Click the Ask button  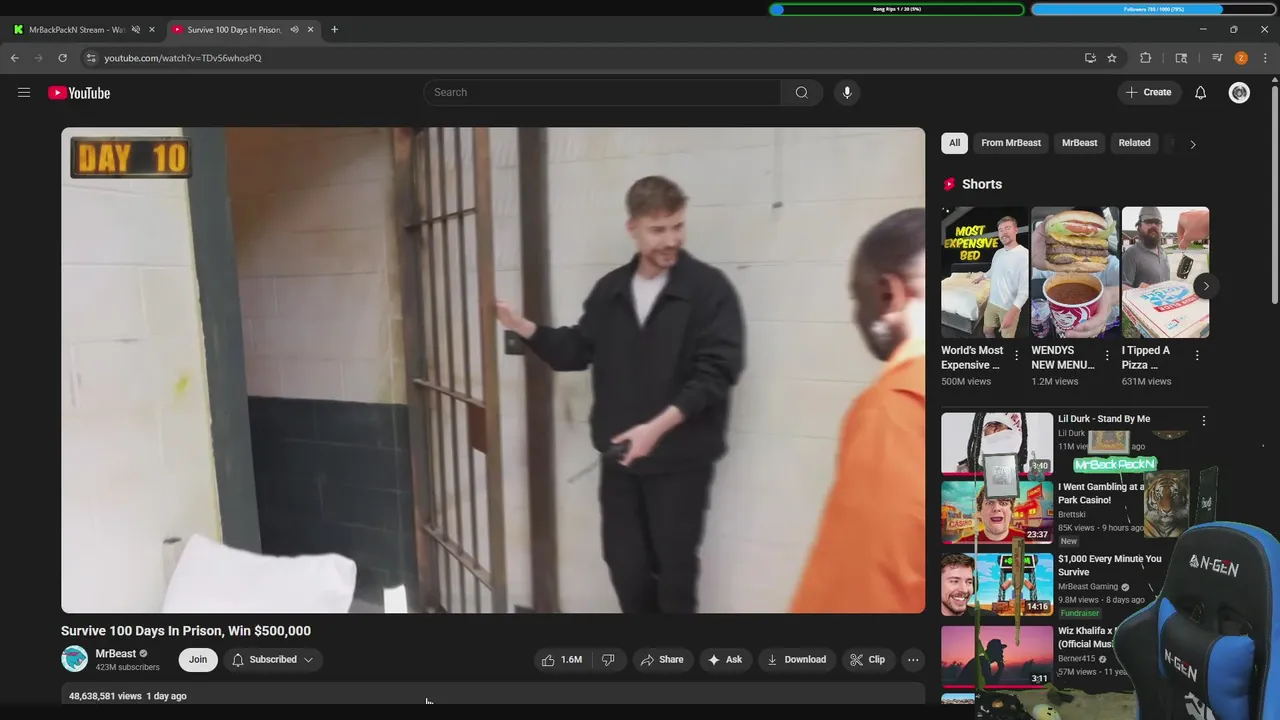[725, 660]
